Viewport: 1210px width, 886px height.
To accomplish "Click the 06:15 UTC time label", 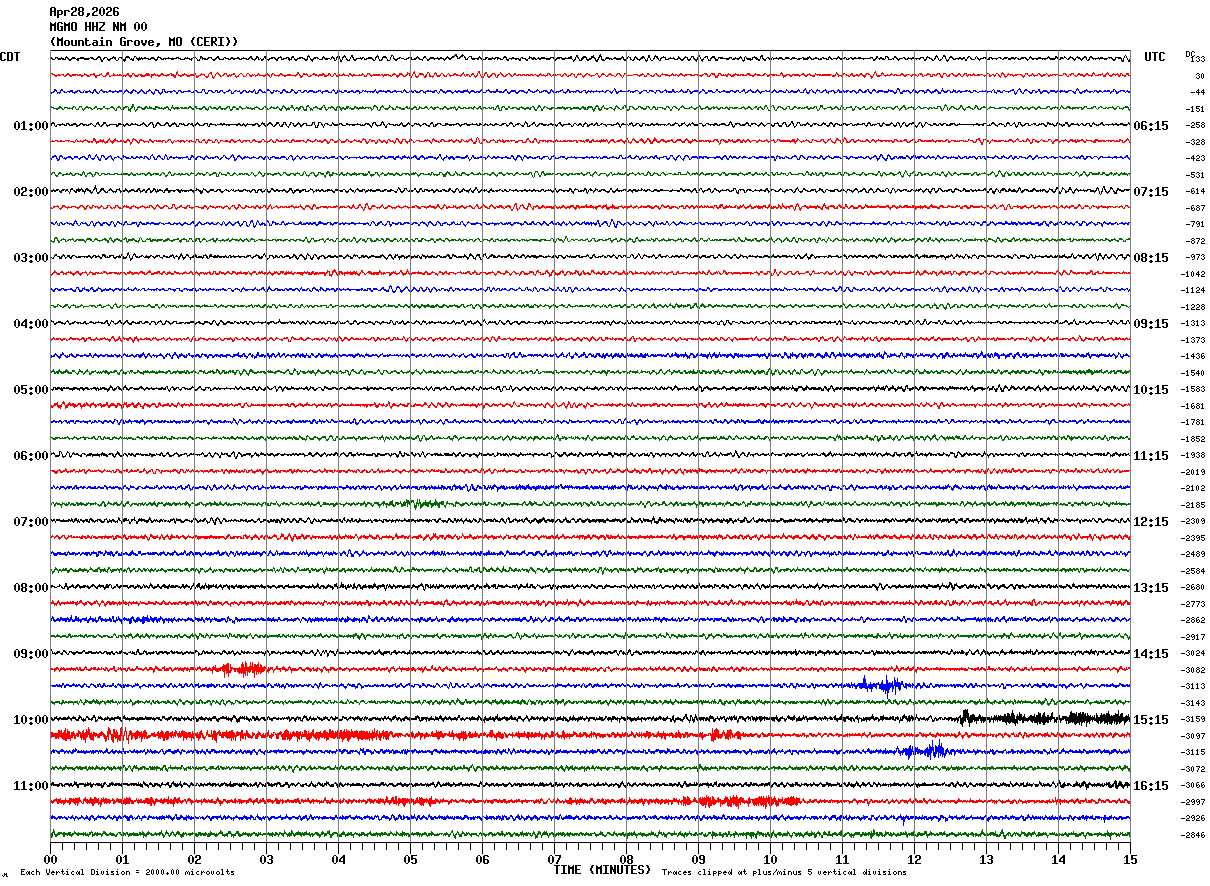I will pos(1151,126).
